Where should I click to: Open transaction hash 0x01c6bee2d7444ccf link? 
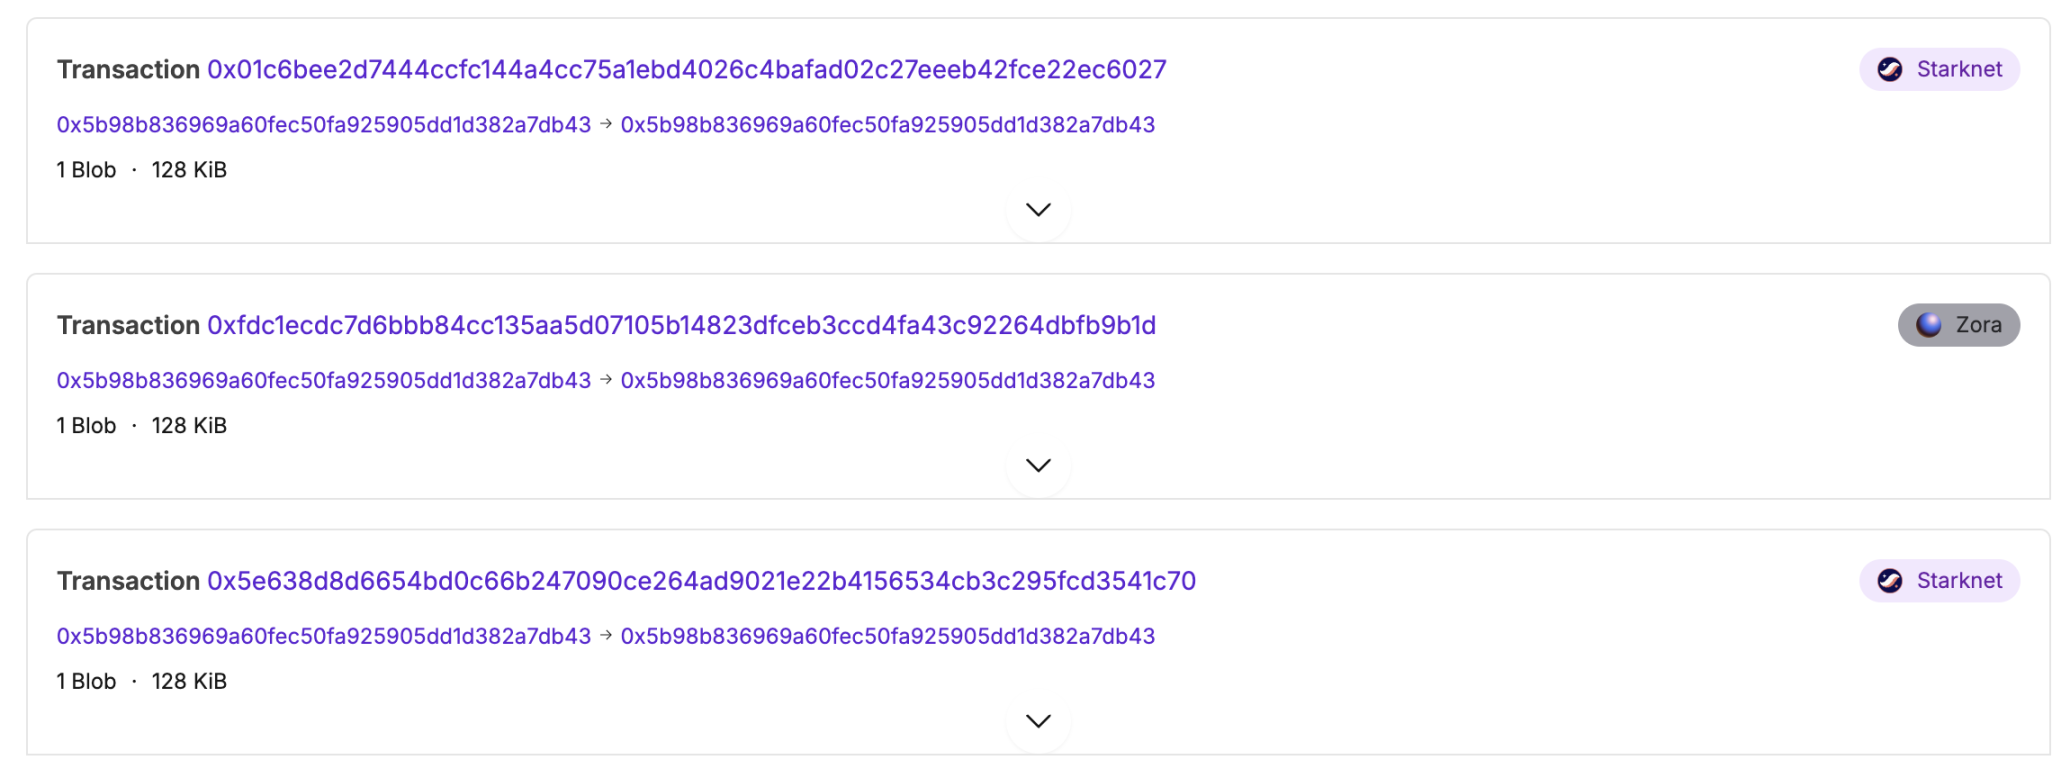point(686,69)
